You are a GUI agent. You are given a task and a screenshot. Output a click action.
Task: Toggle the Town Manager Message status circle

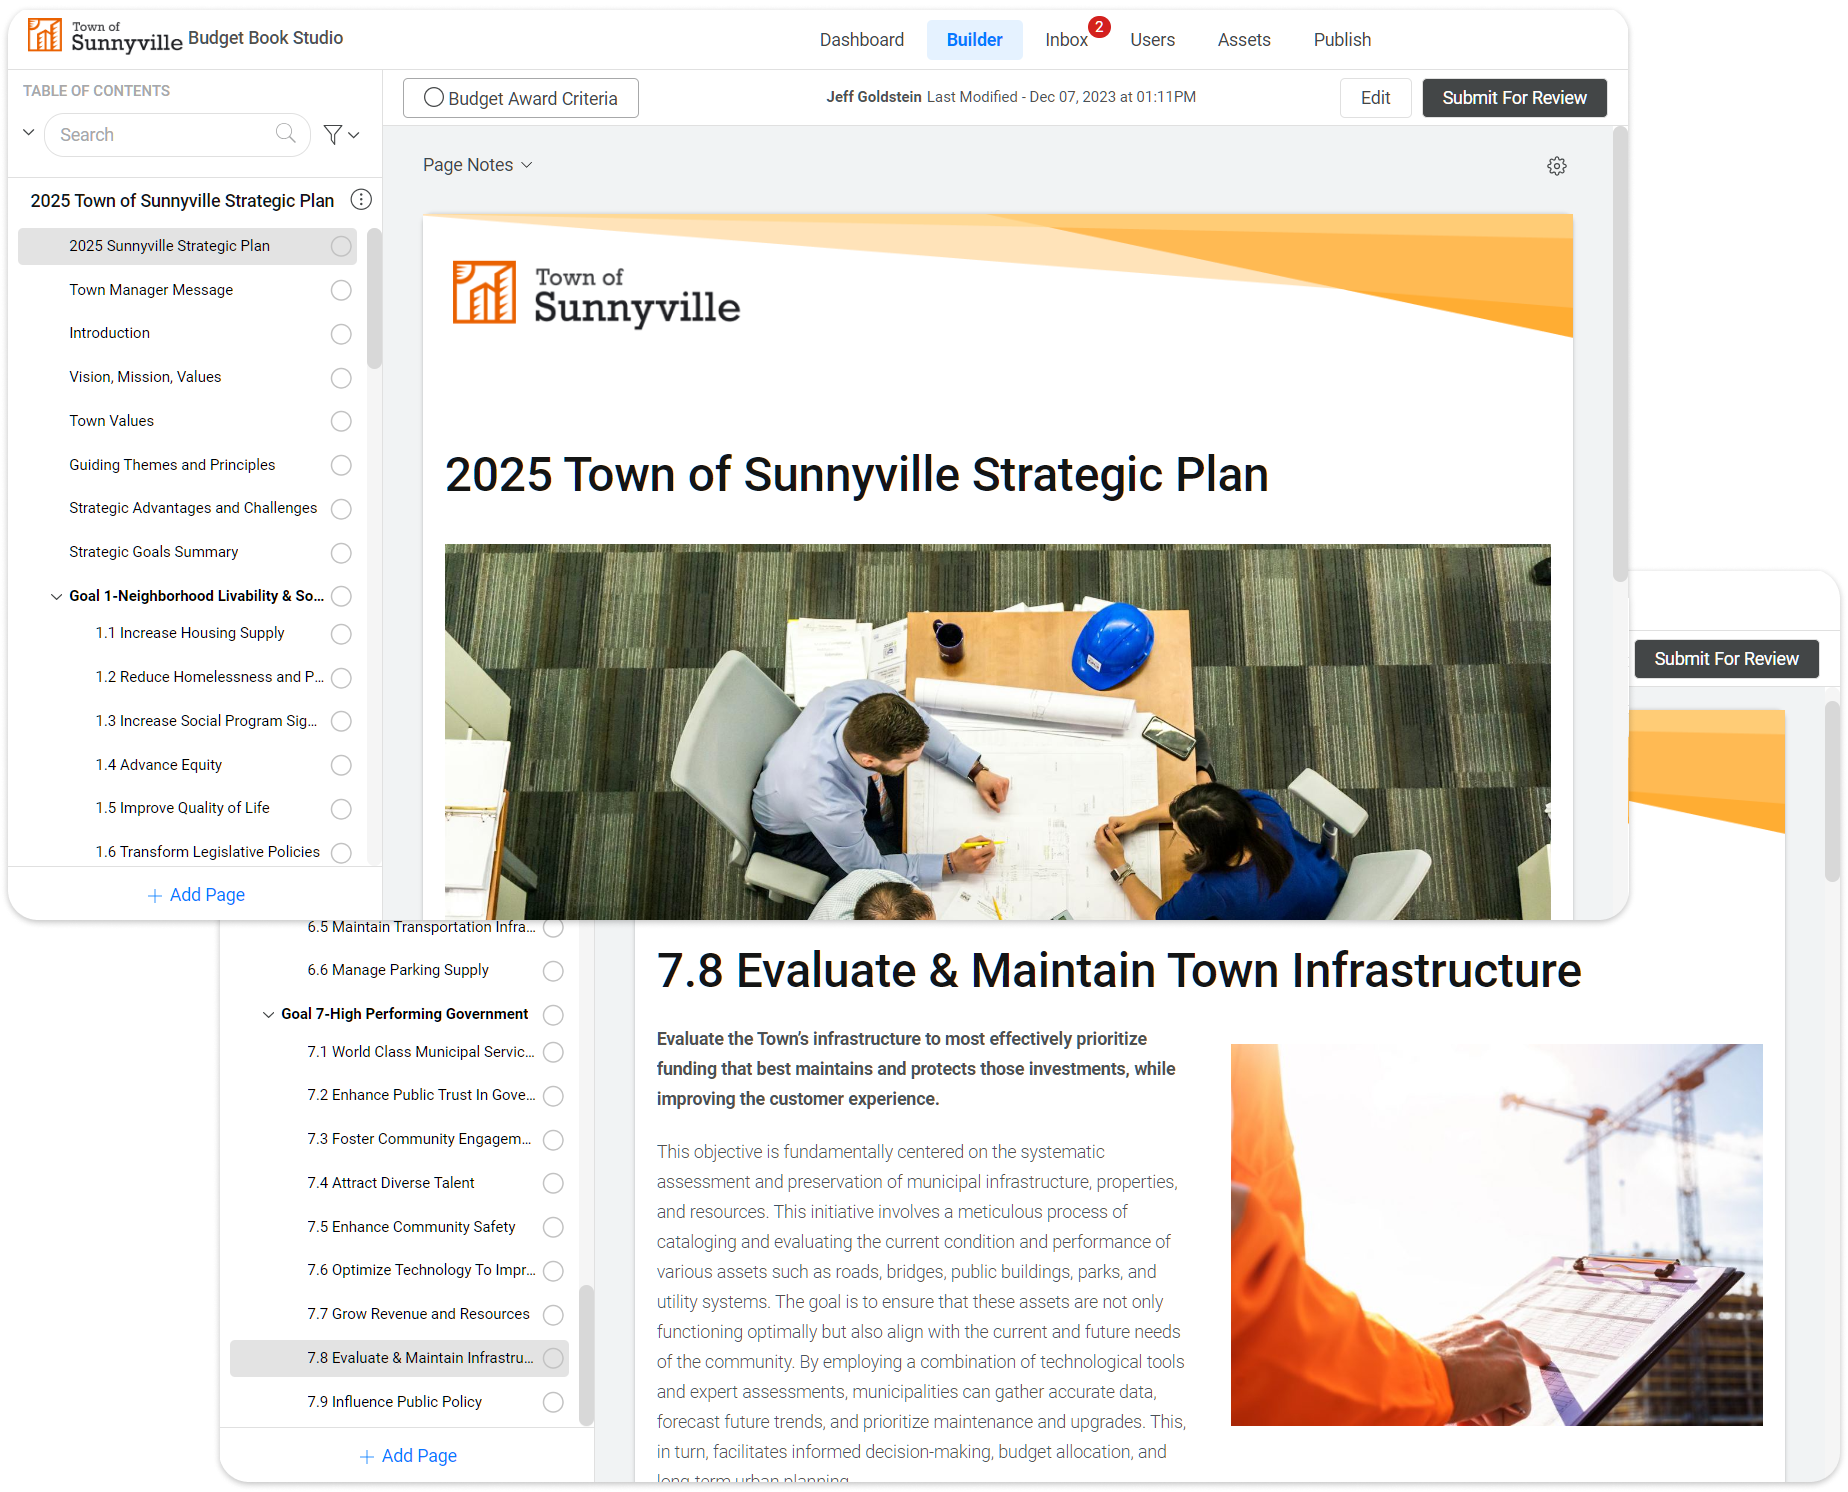click(x=341, y=290)
